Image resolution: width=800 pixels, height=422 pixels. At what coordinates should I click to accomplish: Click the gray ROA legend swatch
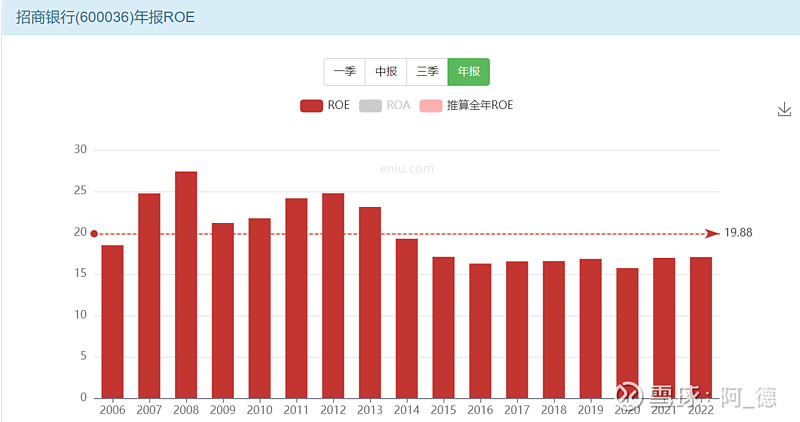click(370, 106)
